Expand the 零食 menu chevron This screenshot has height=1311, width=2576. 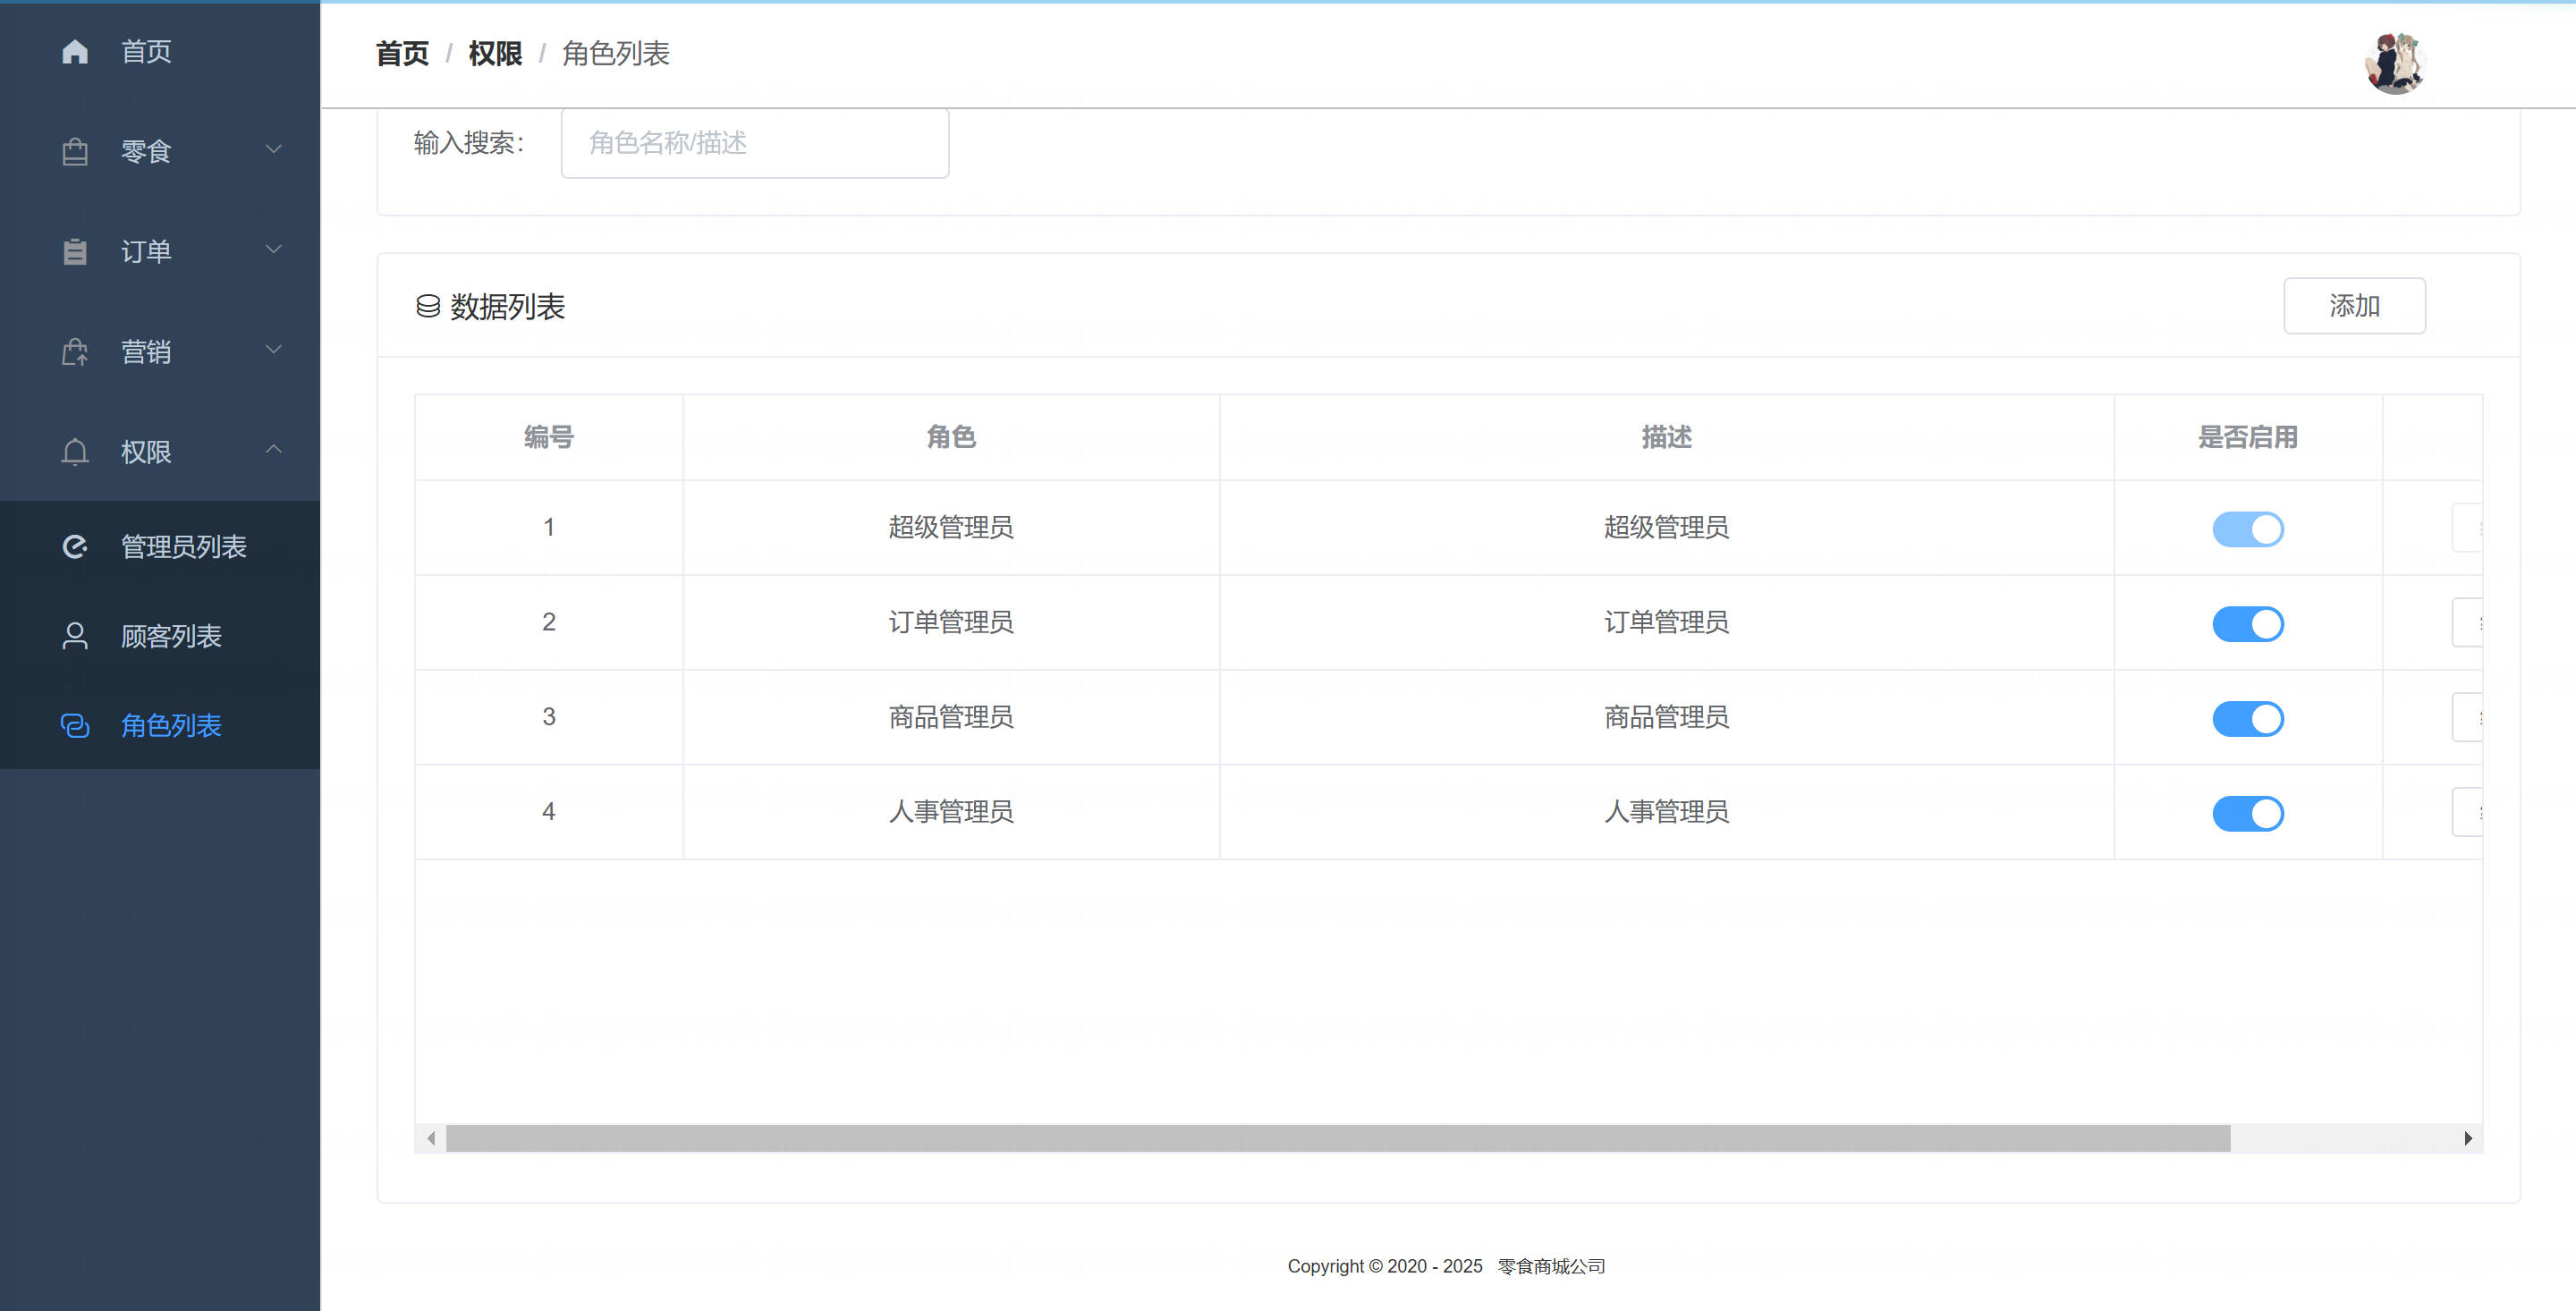click(273, 150)
